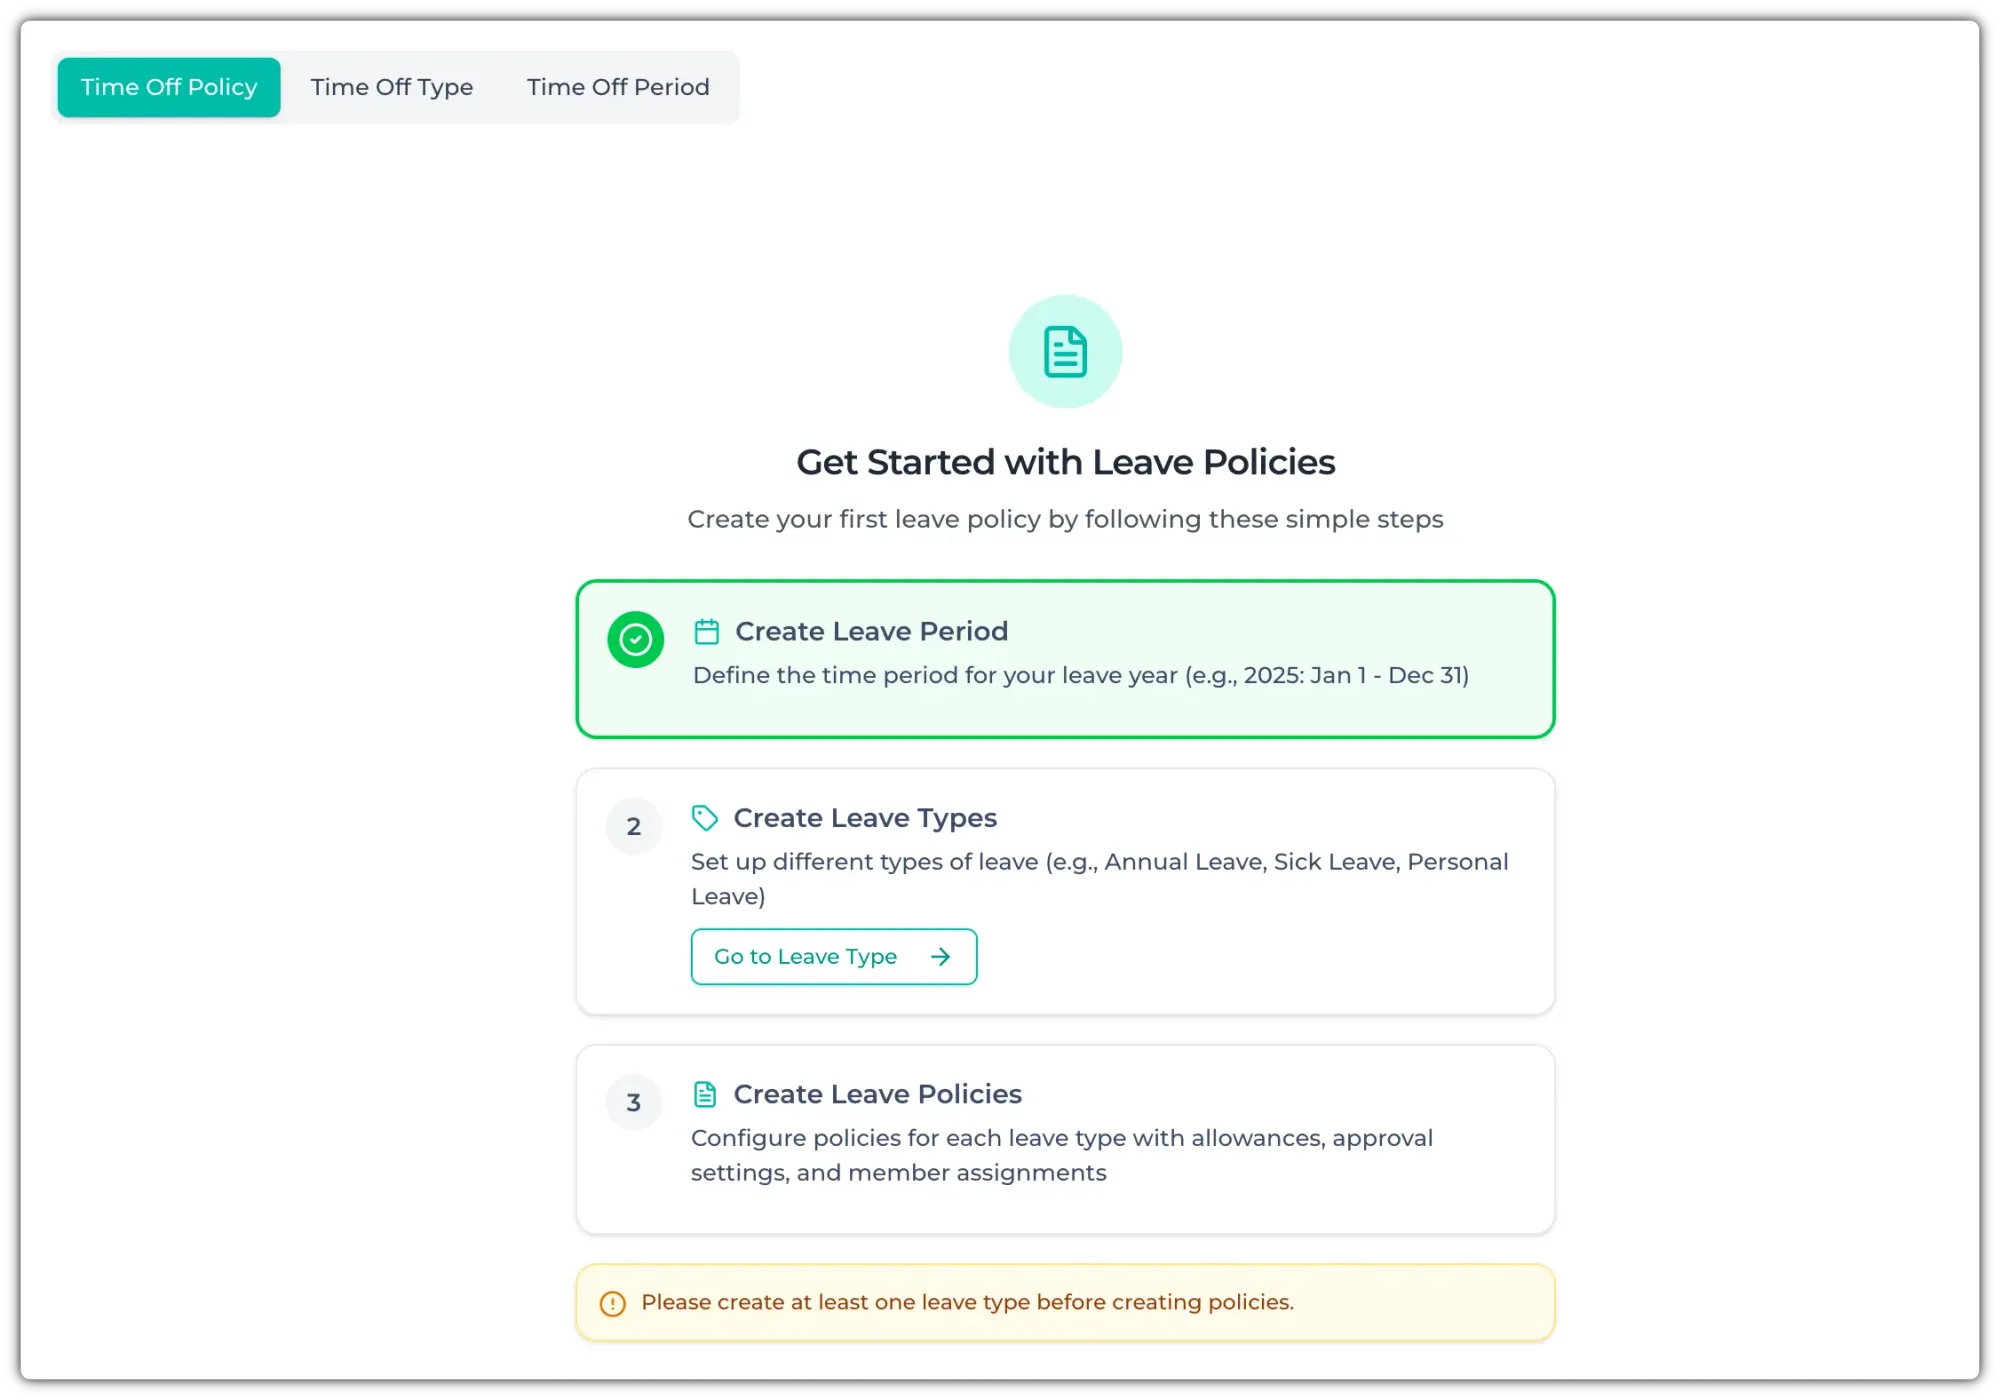Open the Time Off Type tab
This screenshot has width=2000, height=1400.
[x=392, y=88]
